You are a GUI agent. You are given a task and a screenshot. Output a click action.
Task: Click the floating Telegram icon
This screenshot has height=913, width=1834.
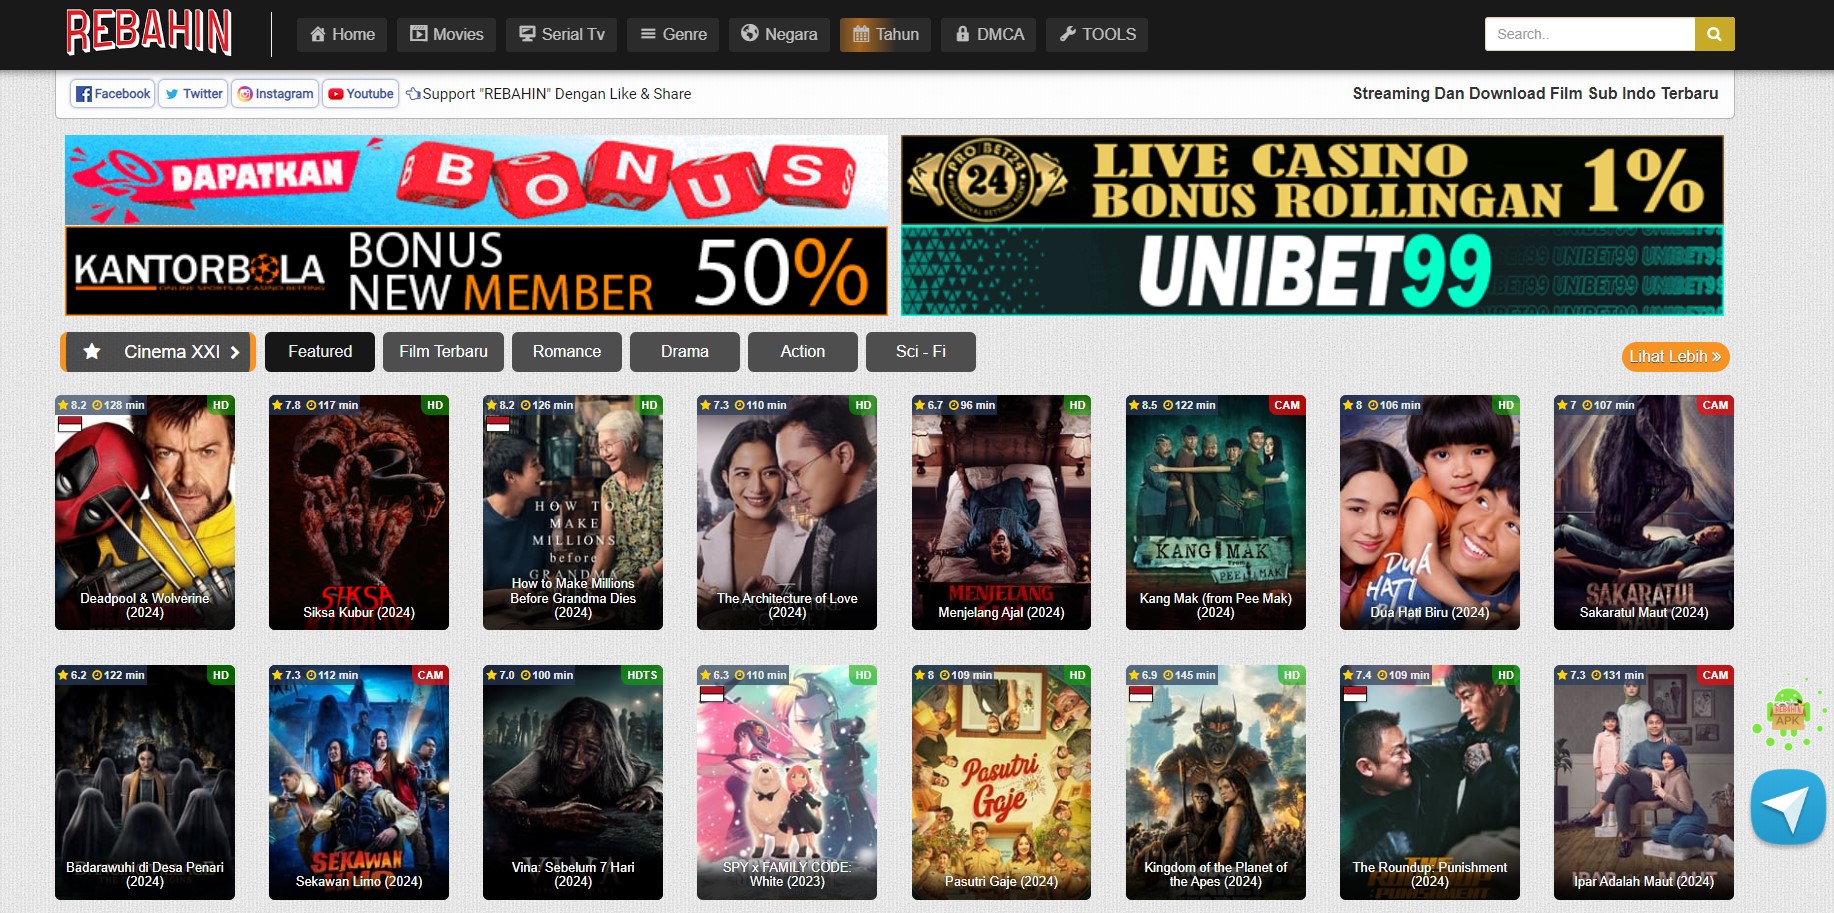(x=1788, y=806)
